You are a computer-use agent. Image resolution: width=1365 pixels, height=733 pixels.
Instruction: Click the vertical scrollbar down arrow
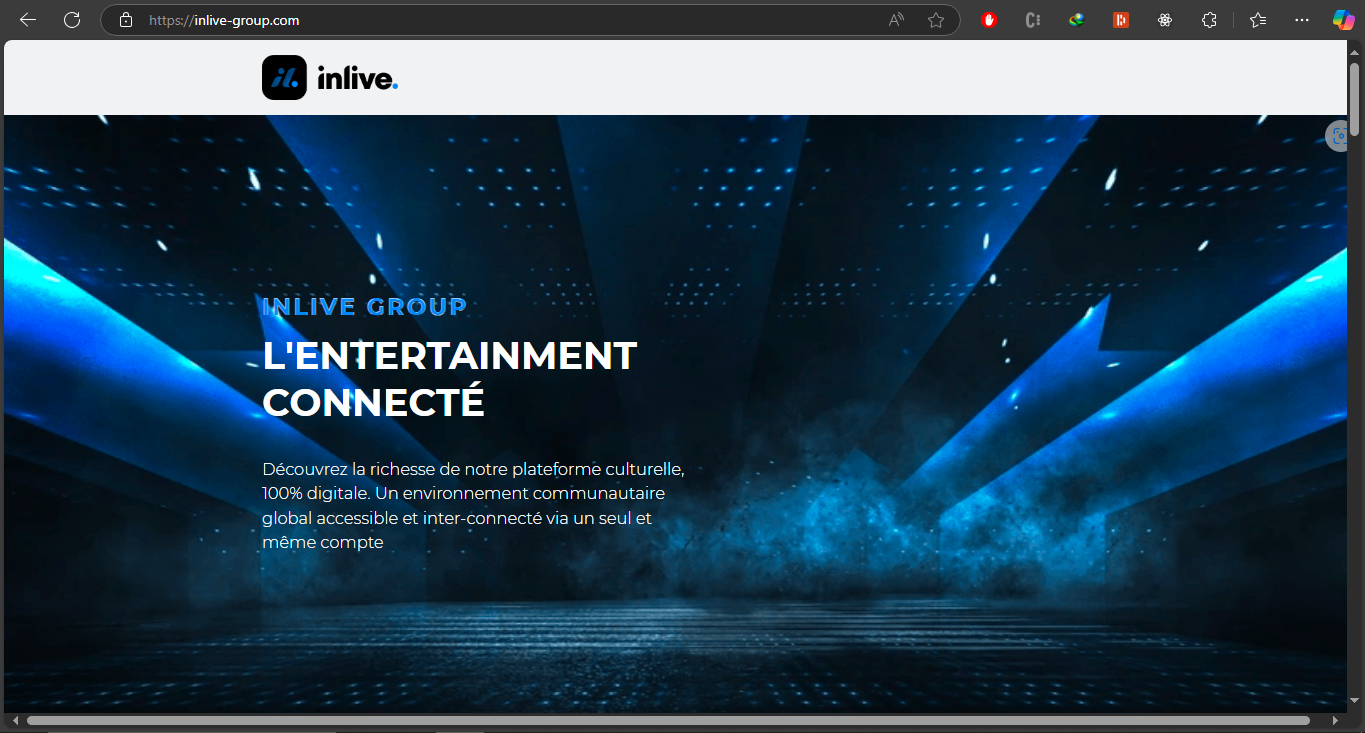(x=1355, y=701)
